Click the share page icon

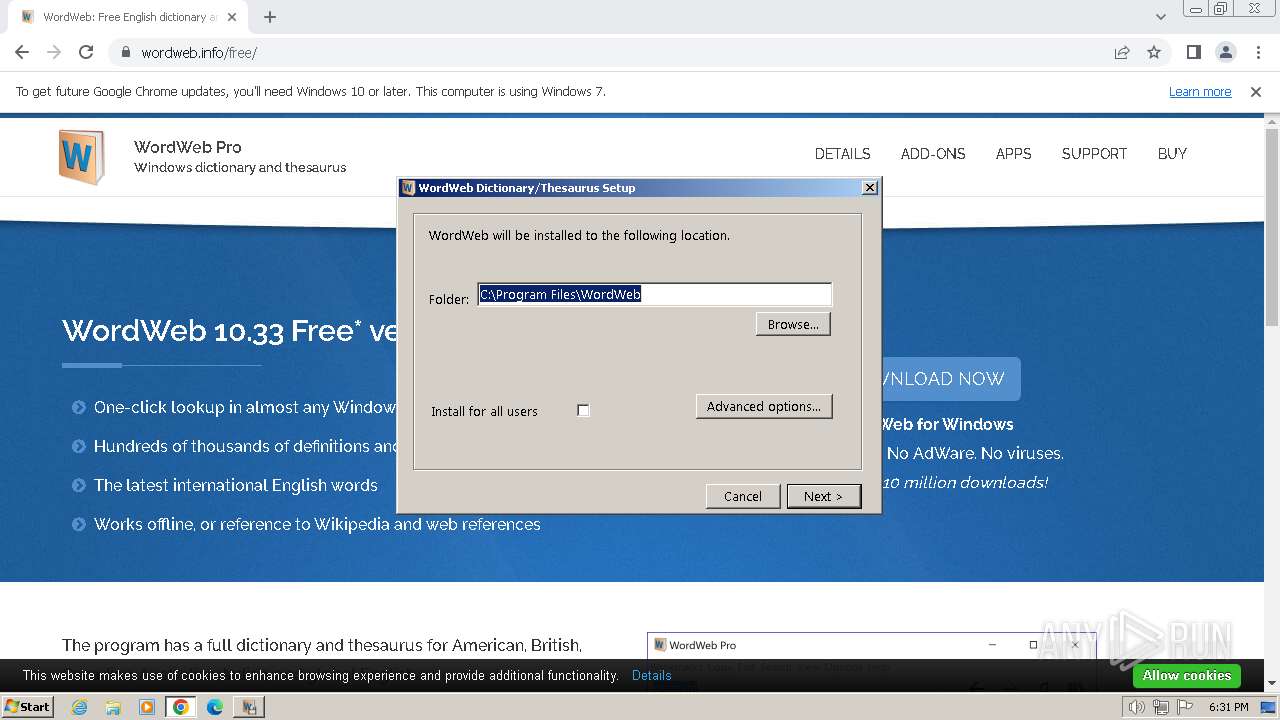1122,52
